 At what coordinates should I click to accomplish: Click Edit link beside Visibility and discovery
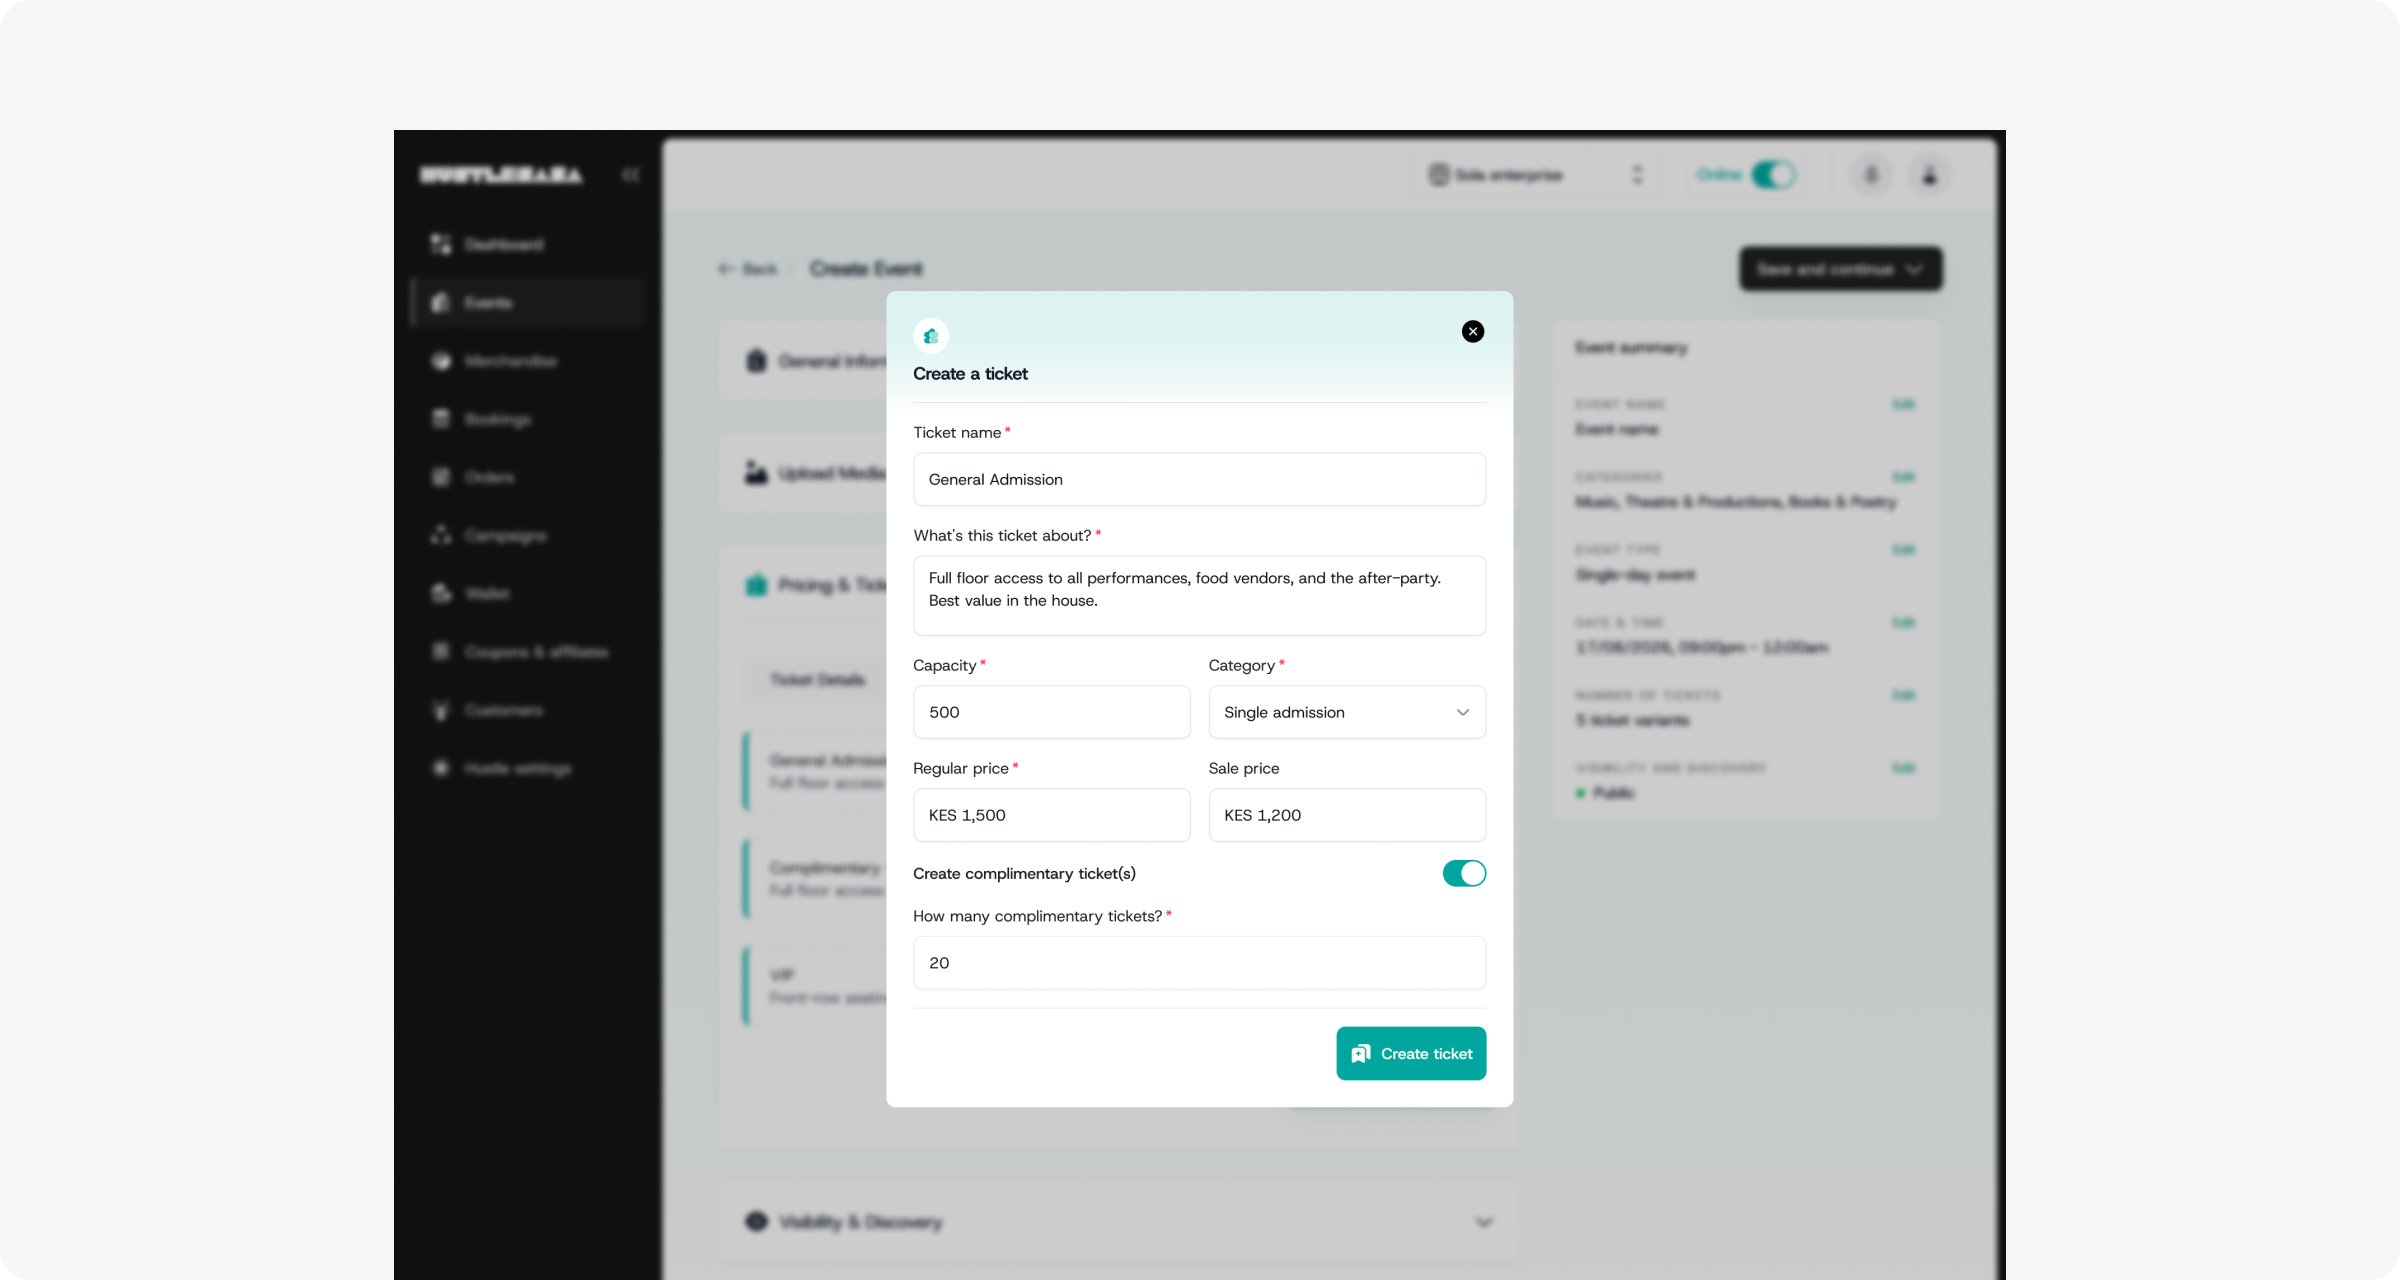coord(1903,768)
